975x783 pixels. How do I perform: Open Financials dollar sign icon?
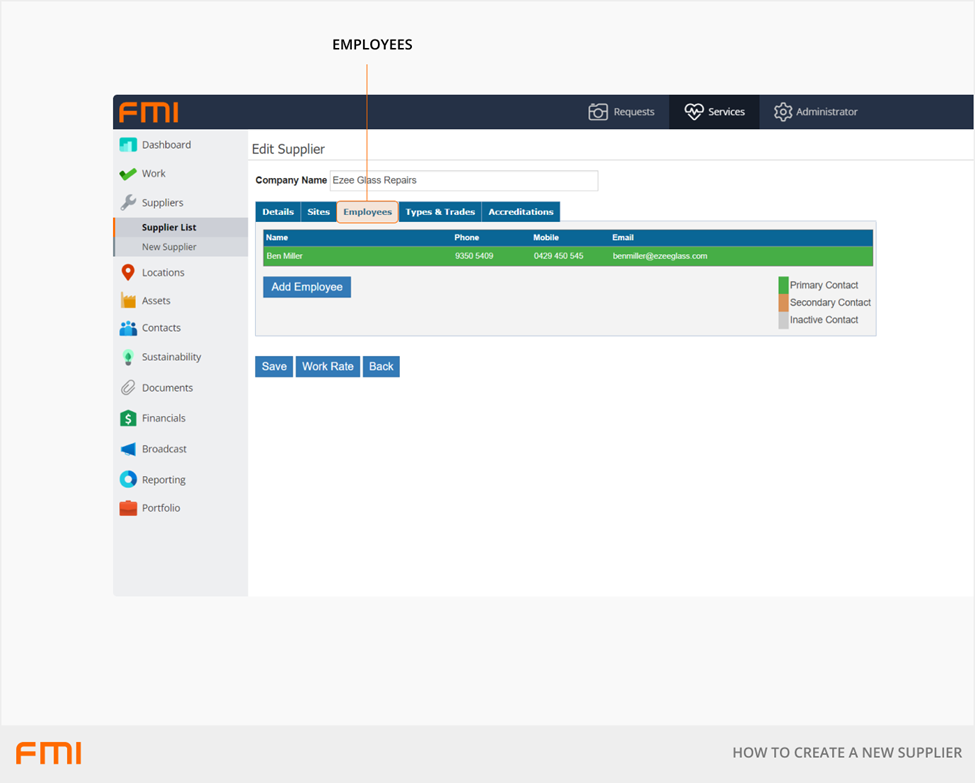pos(128,418)
